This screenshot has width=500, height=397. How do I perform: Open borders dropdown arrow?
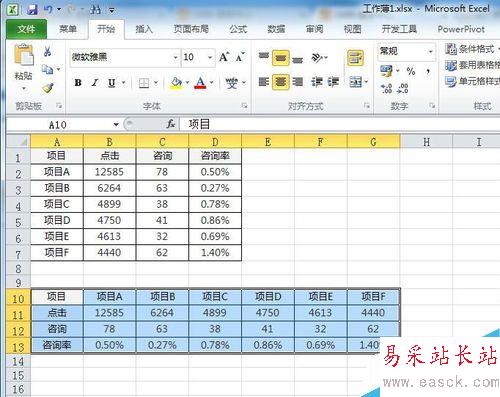tap(156, 83)
